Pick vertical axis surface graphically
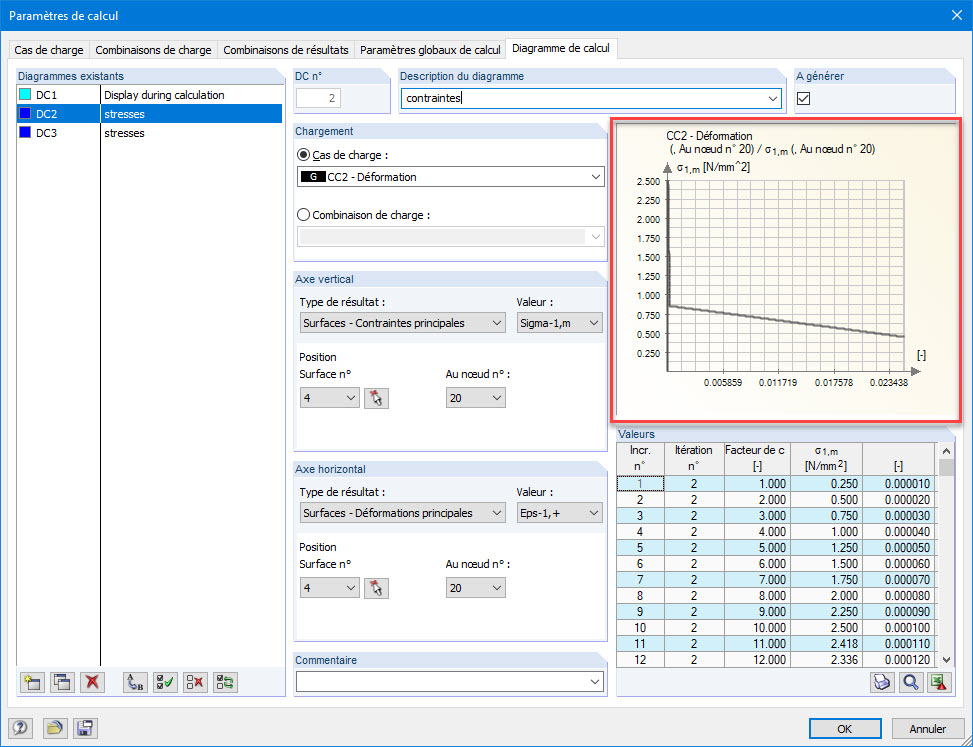 (x=376, y=398)
